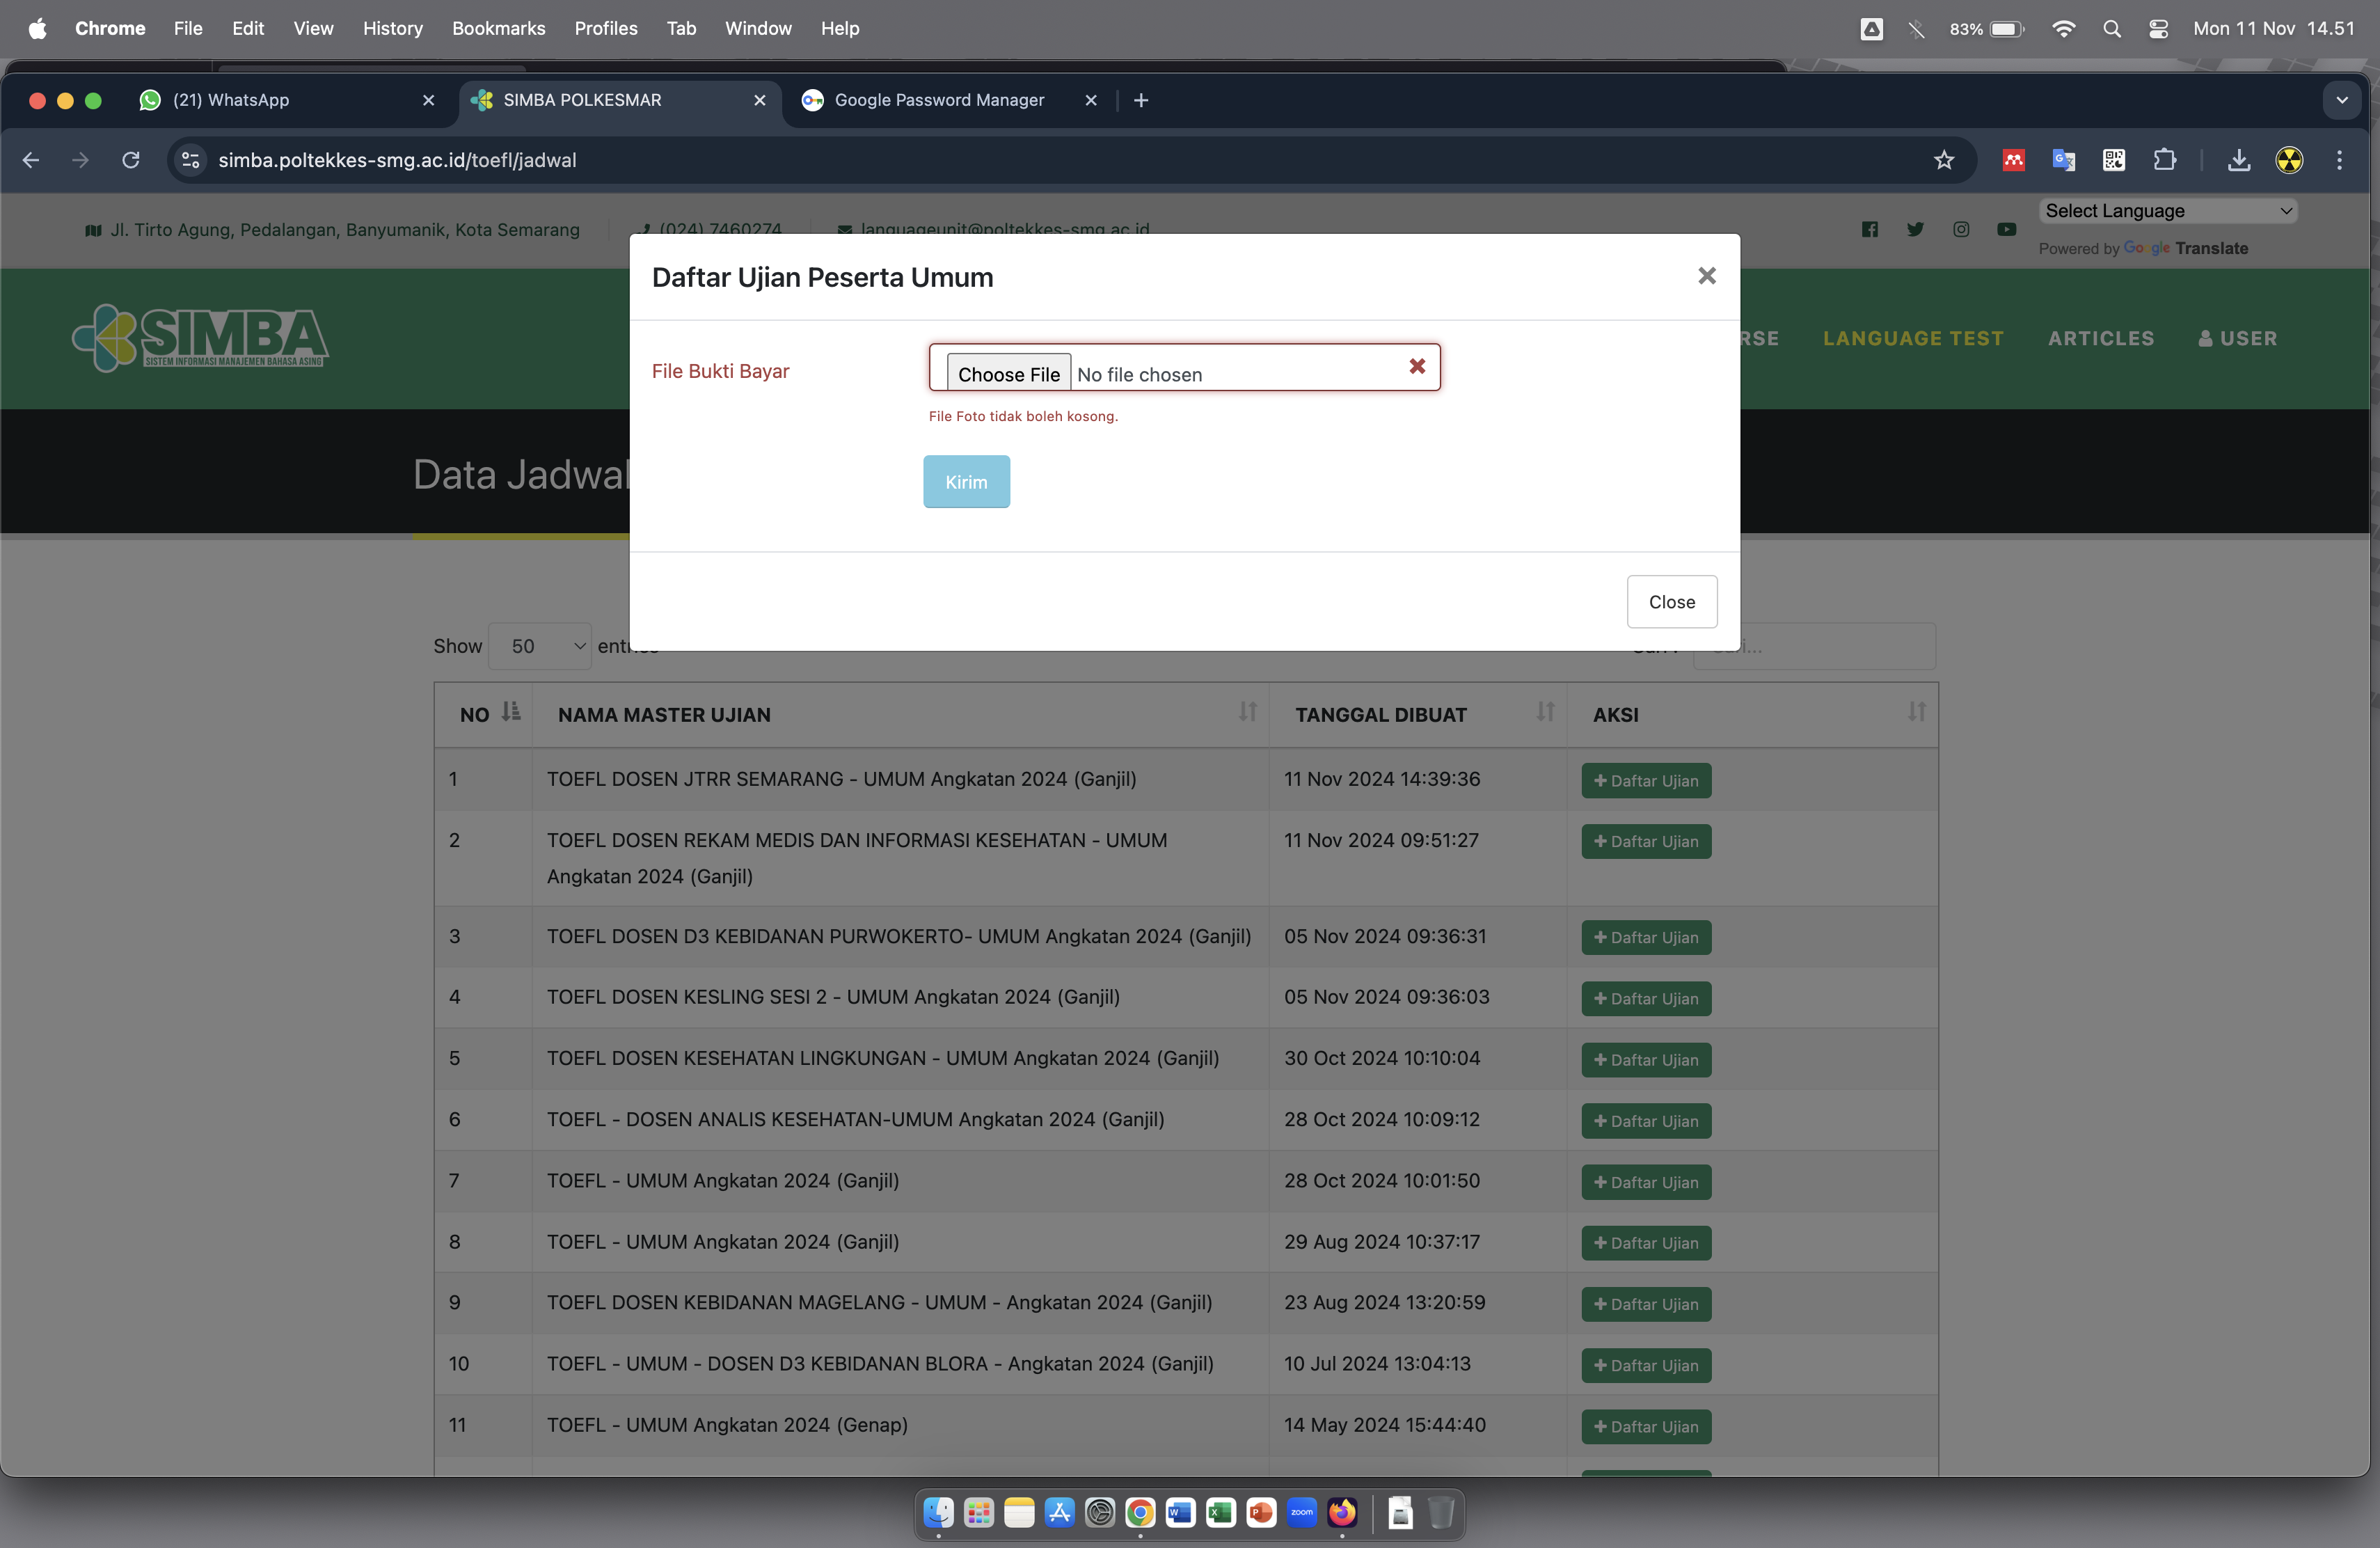Screen dimensions: 2380x1548
Task: Click the SIMBA logo
Action: click(200, 338)
